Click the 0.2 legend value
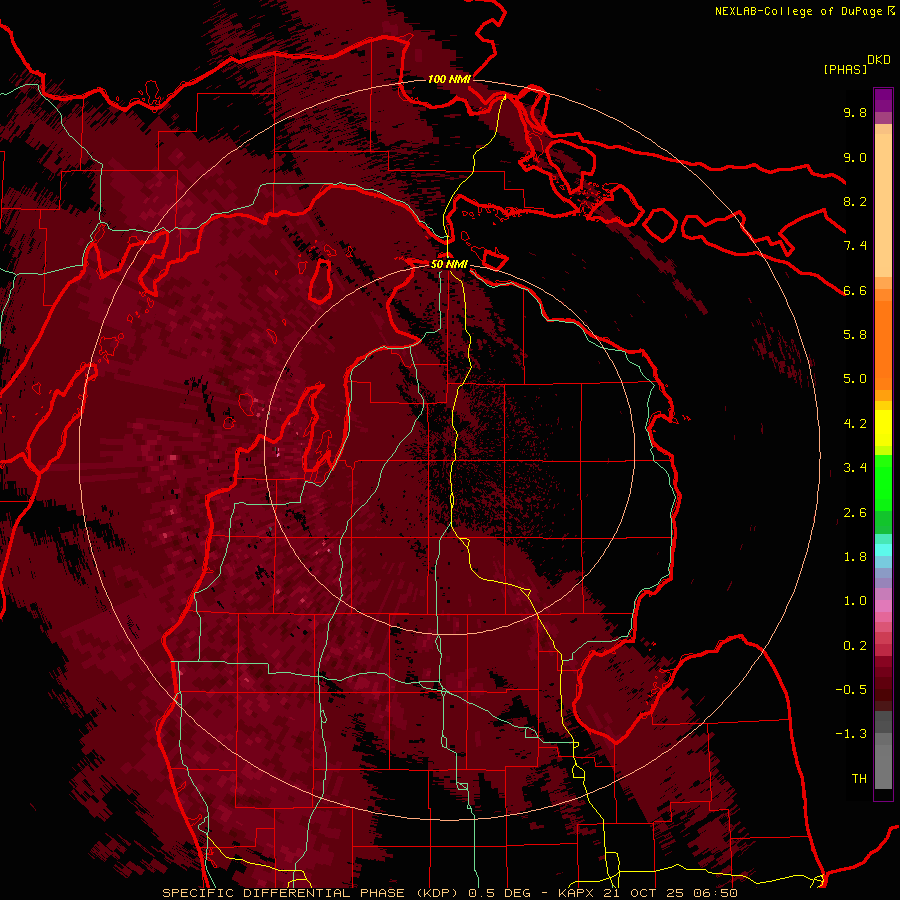The image size is (900, 900). [x=855, y=646]
